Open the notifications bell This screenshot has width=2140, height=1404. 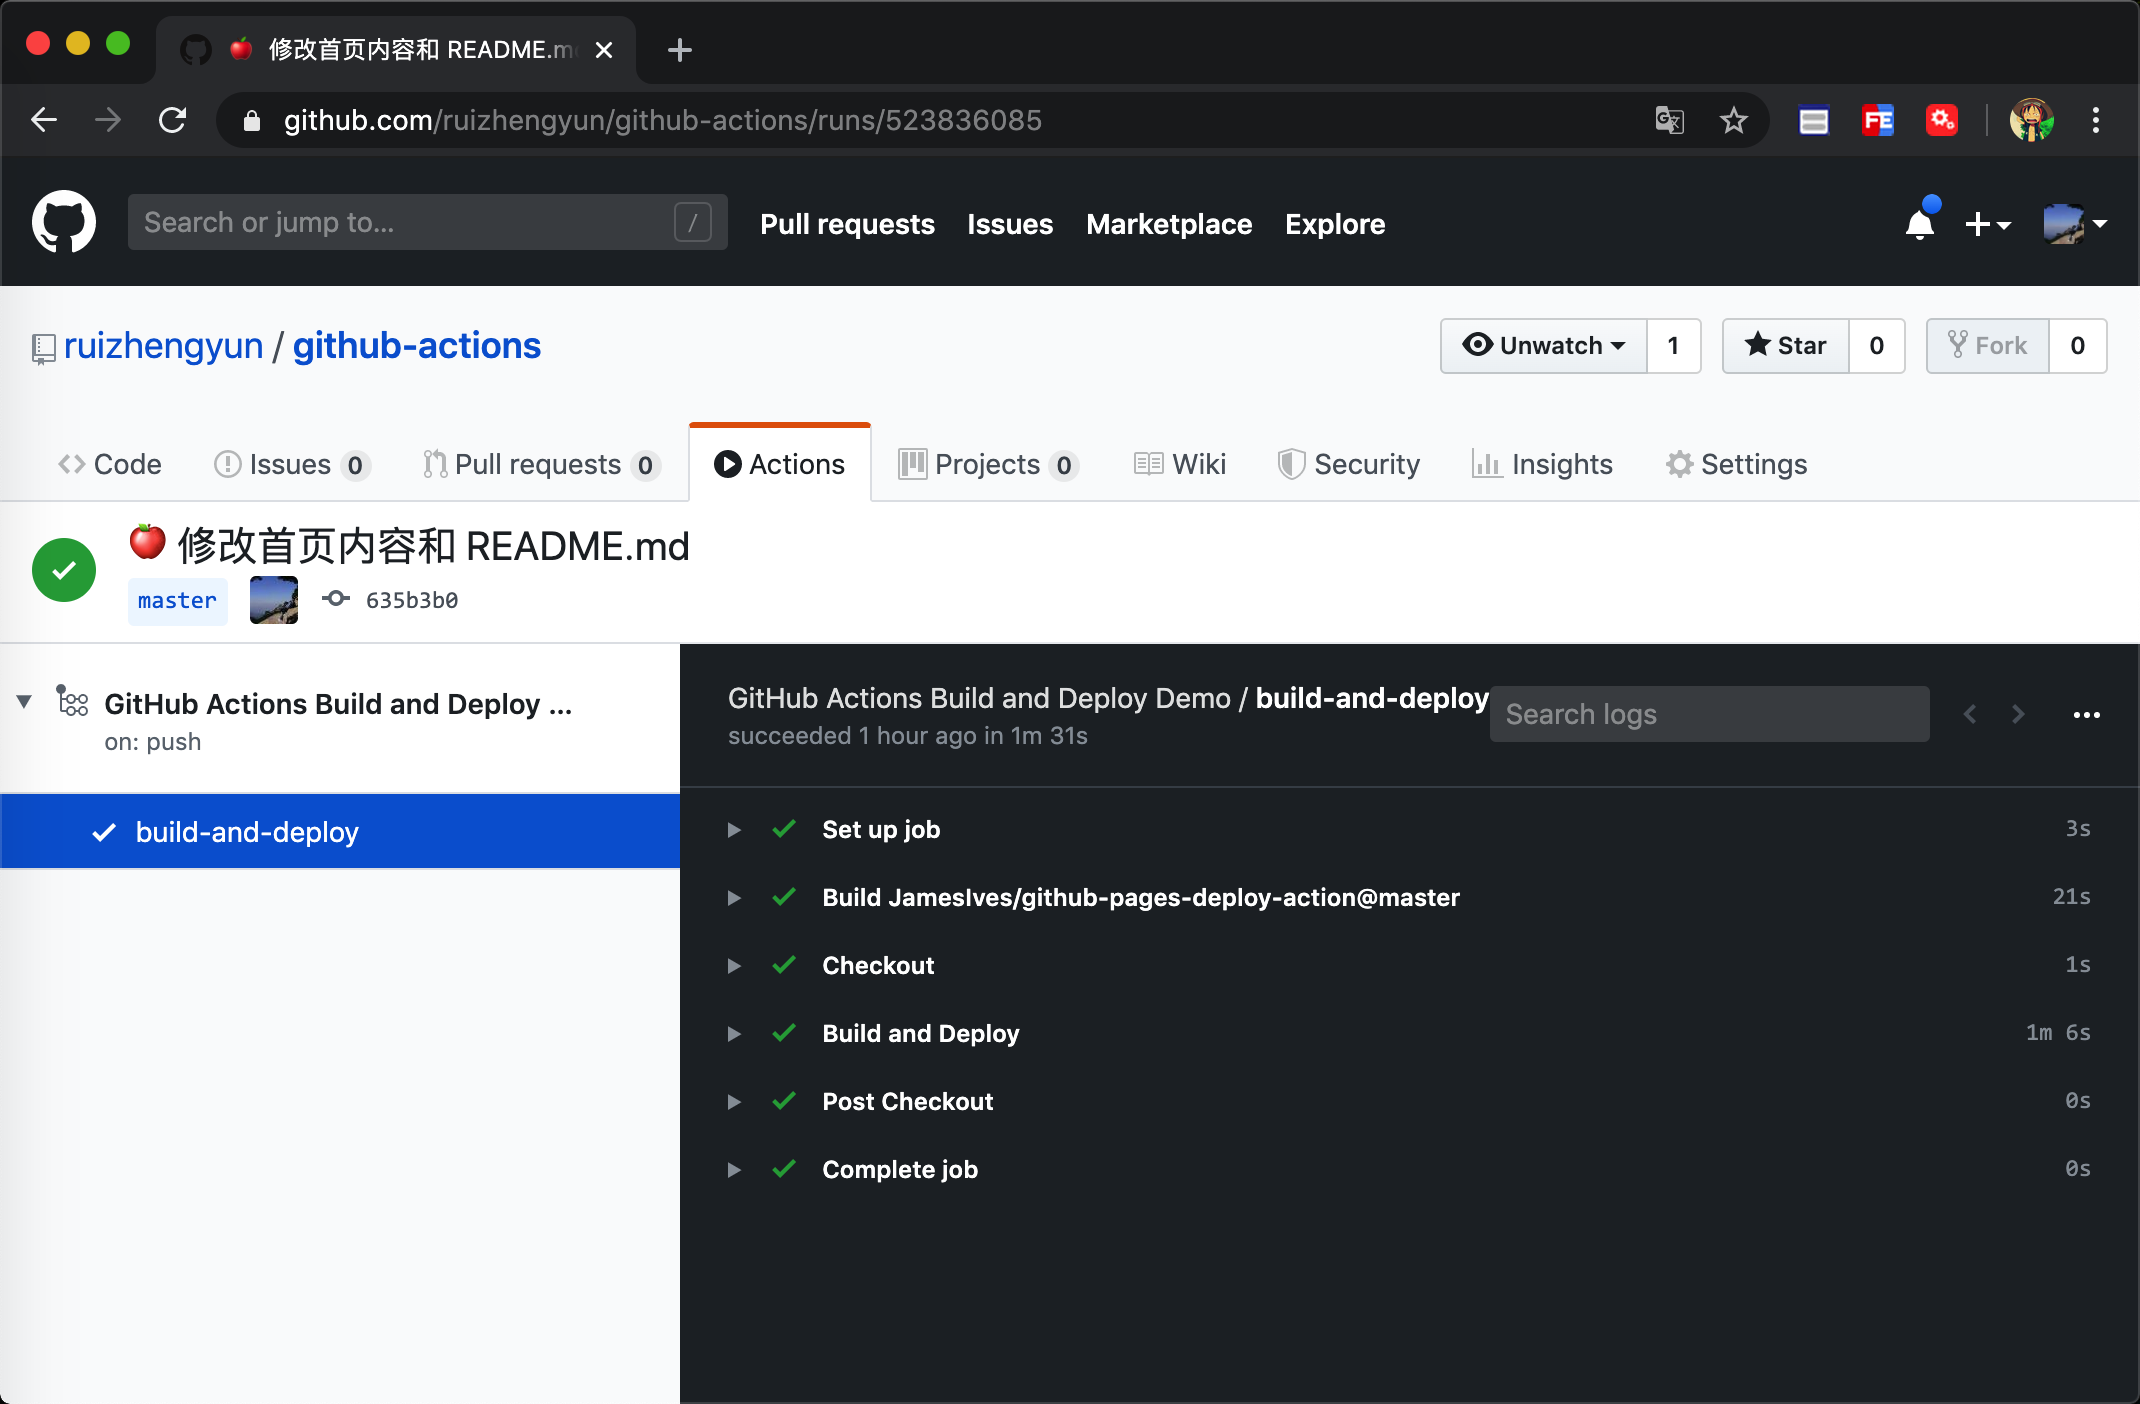click(1920, 223)
